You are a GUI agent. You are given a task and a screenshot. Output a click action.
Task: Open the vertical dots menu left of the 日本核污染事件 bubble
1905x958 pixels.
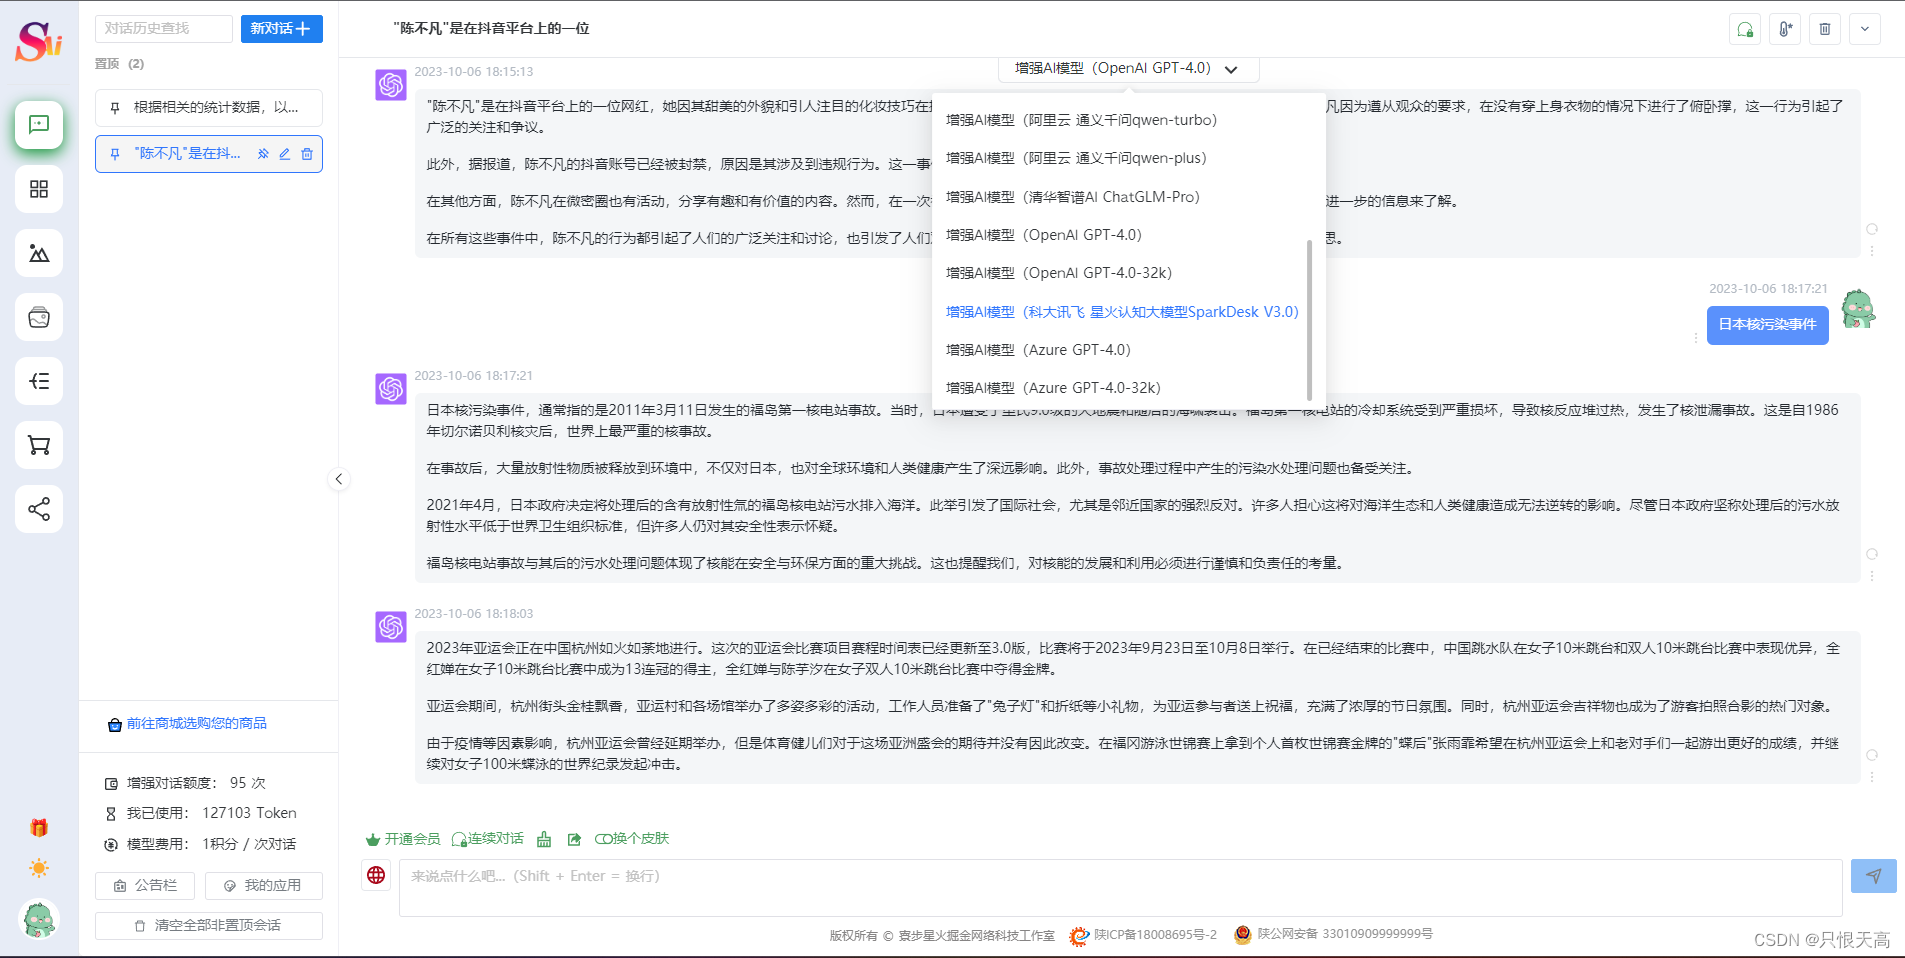1696,338
